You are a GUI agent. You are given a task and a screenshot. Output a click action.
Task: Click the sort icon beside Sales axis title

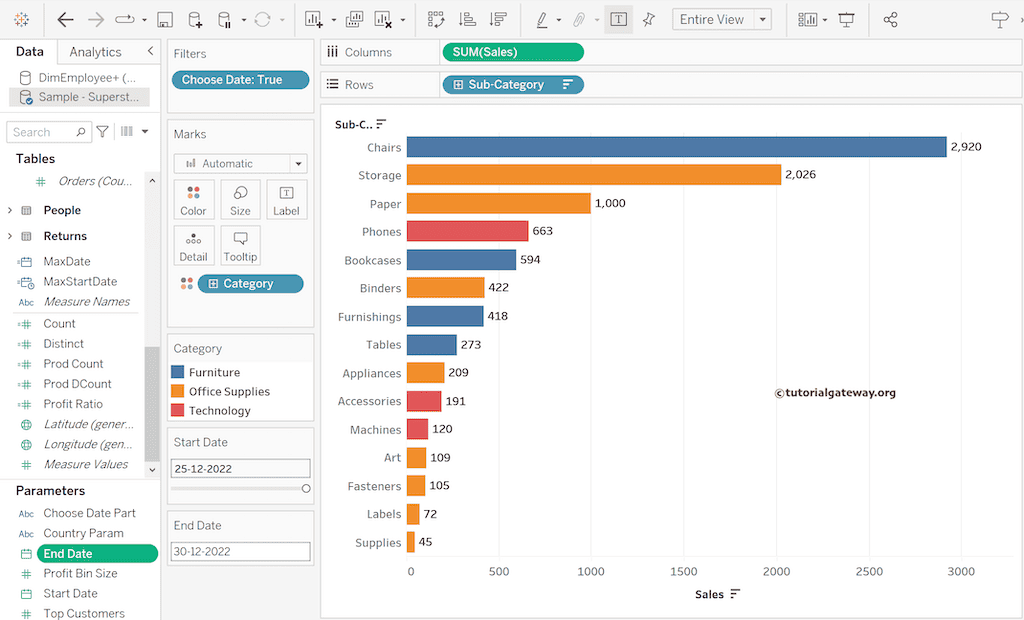[x=736, y=594]
